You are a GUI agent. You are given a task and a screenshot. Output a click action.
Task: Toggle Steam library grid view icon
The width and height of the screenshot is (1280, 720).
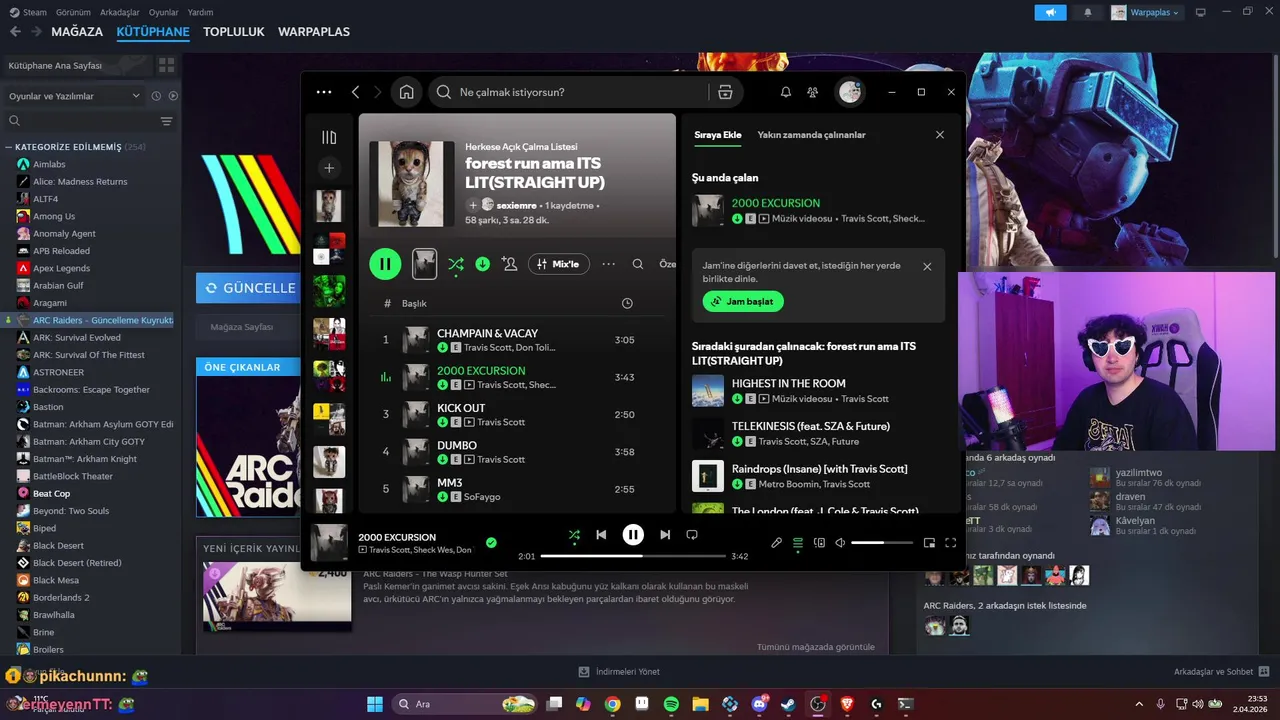click(166, 65)
